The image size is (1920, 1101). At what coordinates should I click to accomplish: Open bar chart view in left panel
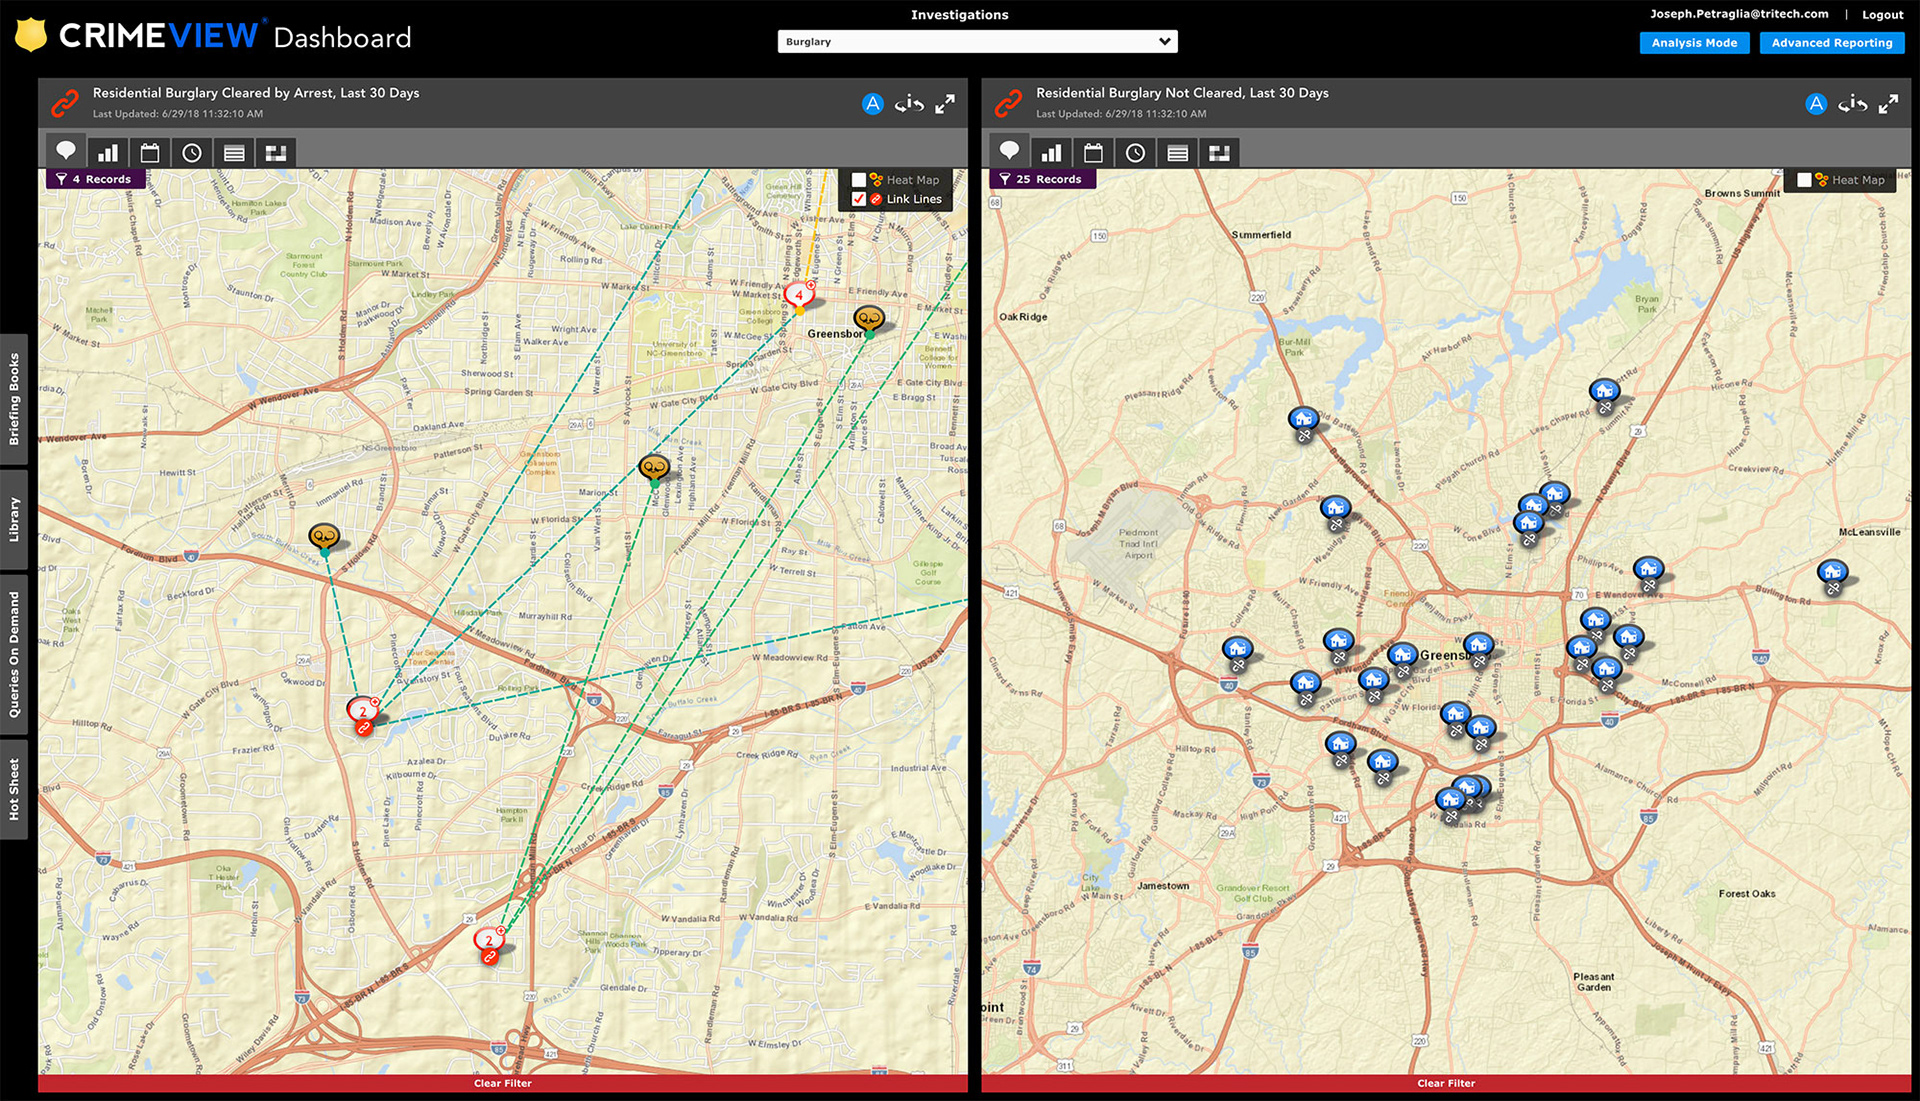pyautogui.click(x=108, y=153)
